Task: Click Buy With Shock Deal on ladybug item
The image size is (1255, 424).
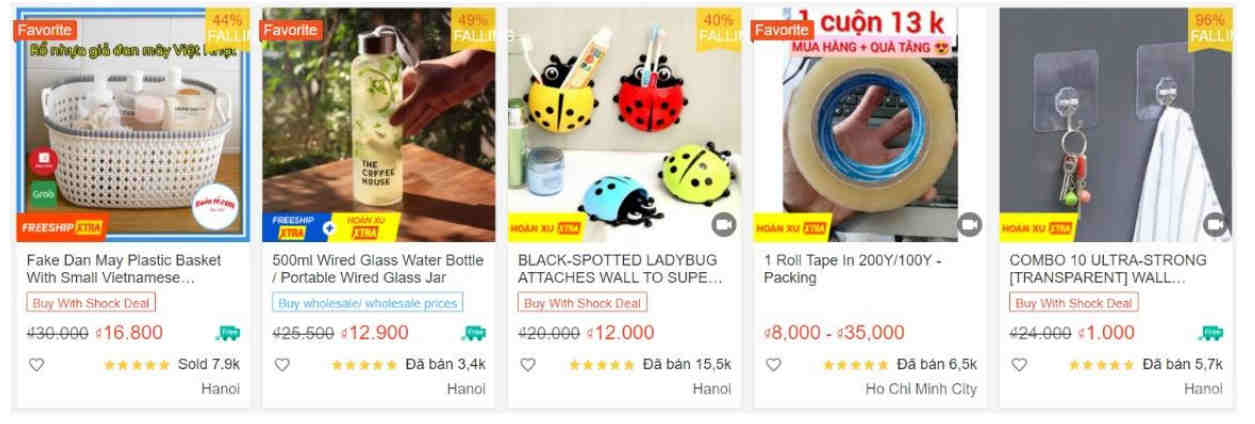Action: click(582, 303)
